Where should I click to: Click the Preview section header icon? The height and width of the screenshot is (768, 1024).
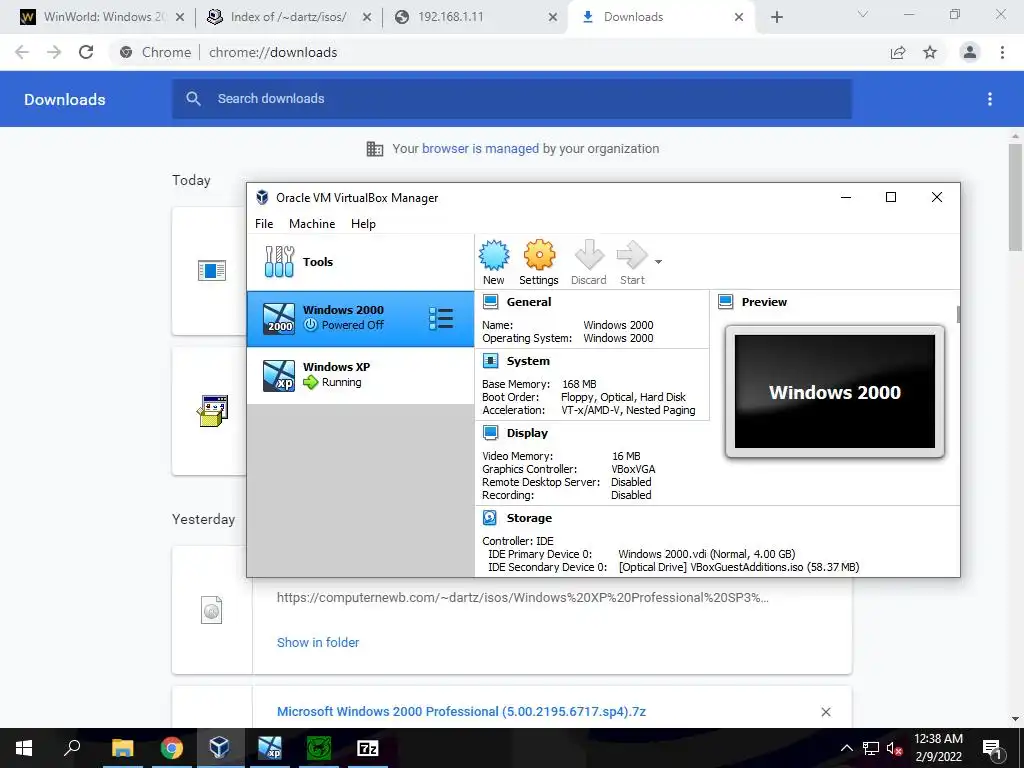726,302
